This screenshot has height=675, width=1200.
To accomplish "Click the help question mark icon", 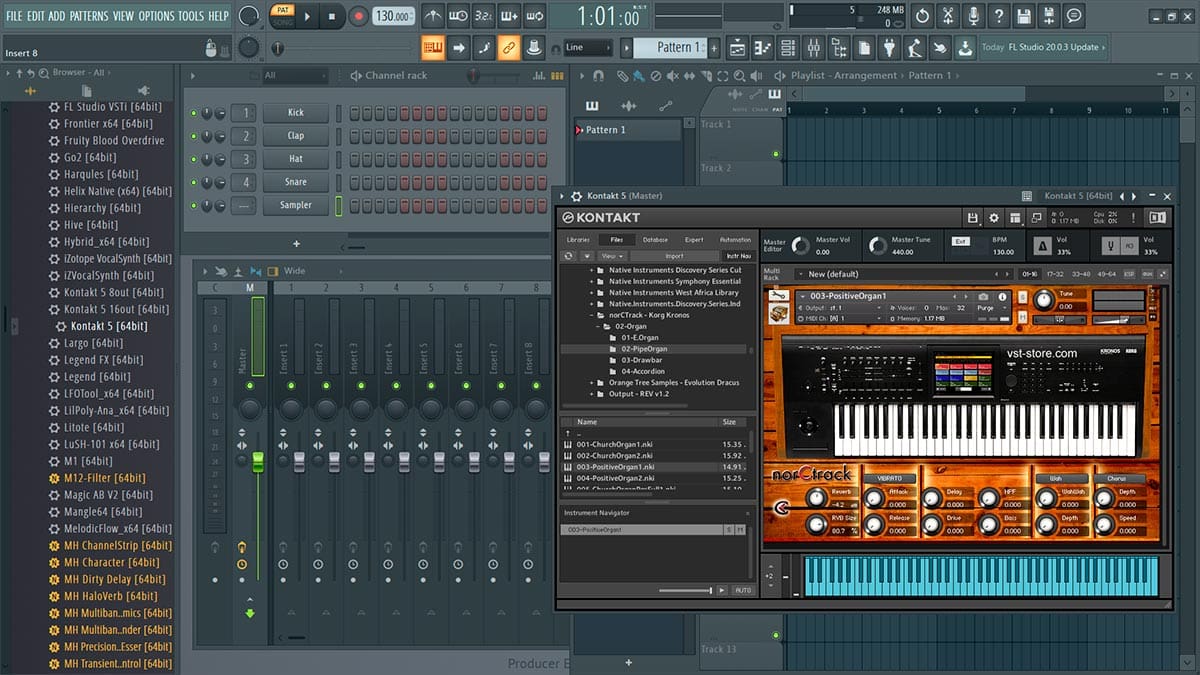I will tap(998, 16).
